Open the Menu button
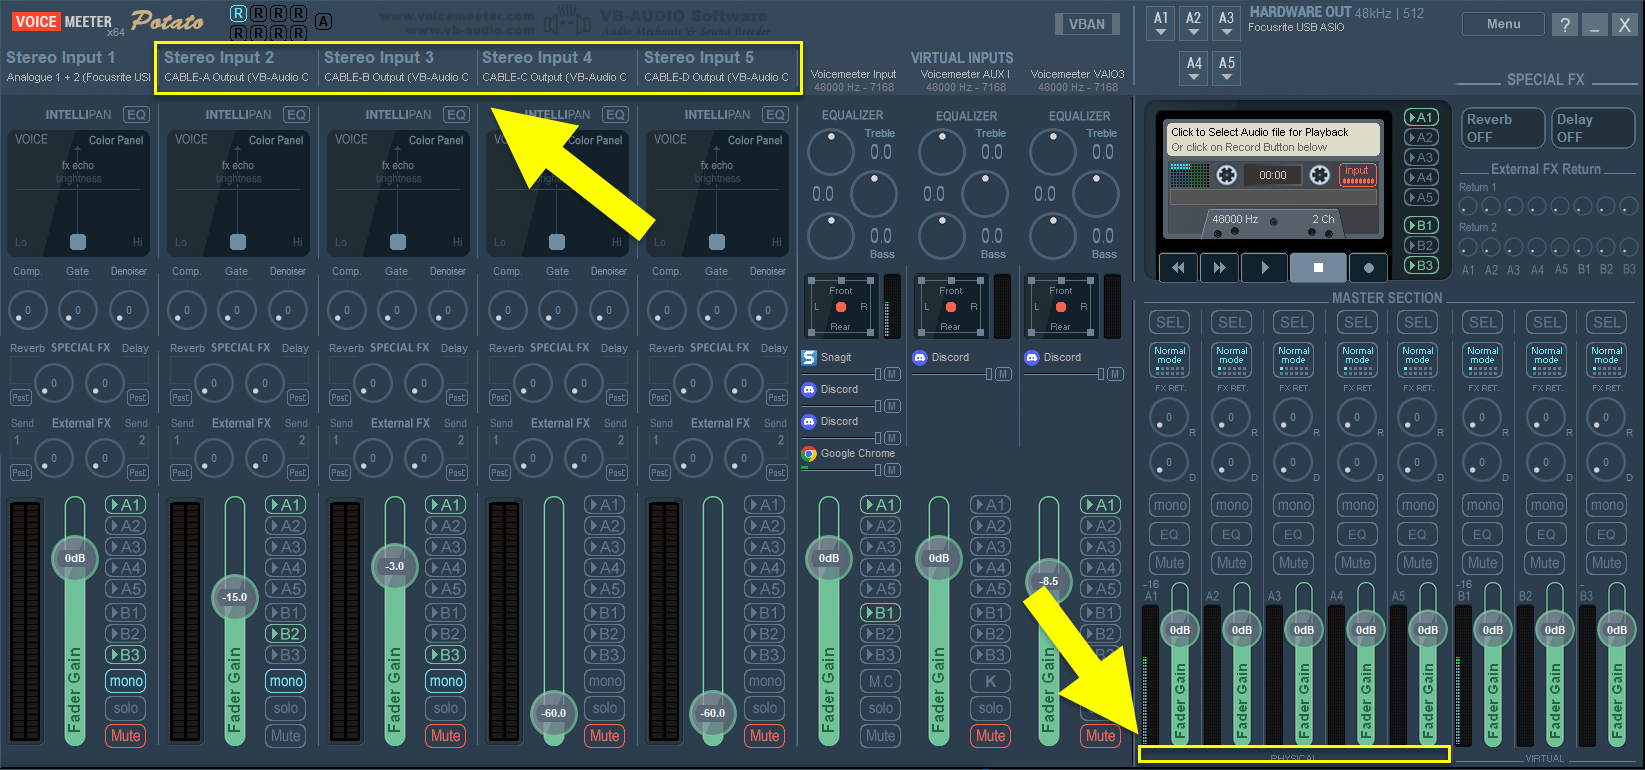 pyautogui.click(x=1503, y=24)
